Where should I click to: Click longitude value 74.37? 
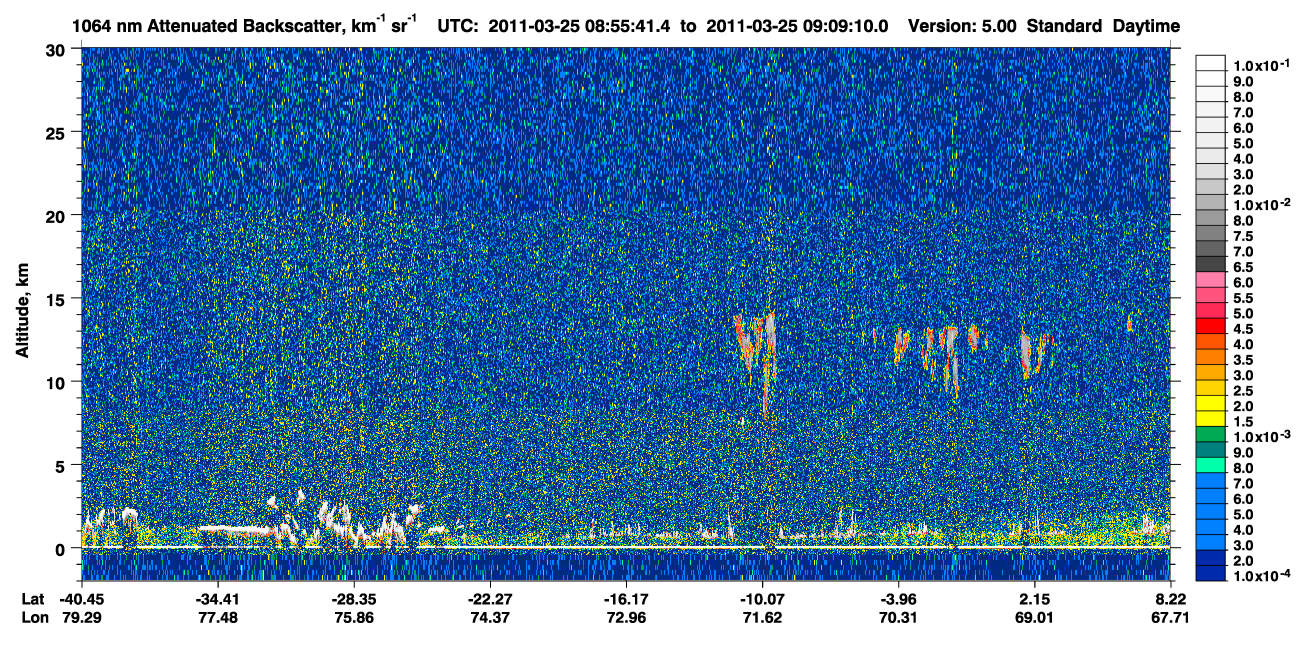[x=489, y=617]
